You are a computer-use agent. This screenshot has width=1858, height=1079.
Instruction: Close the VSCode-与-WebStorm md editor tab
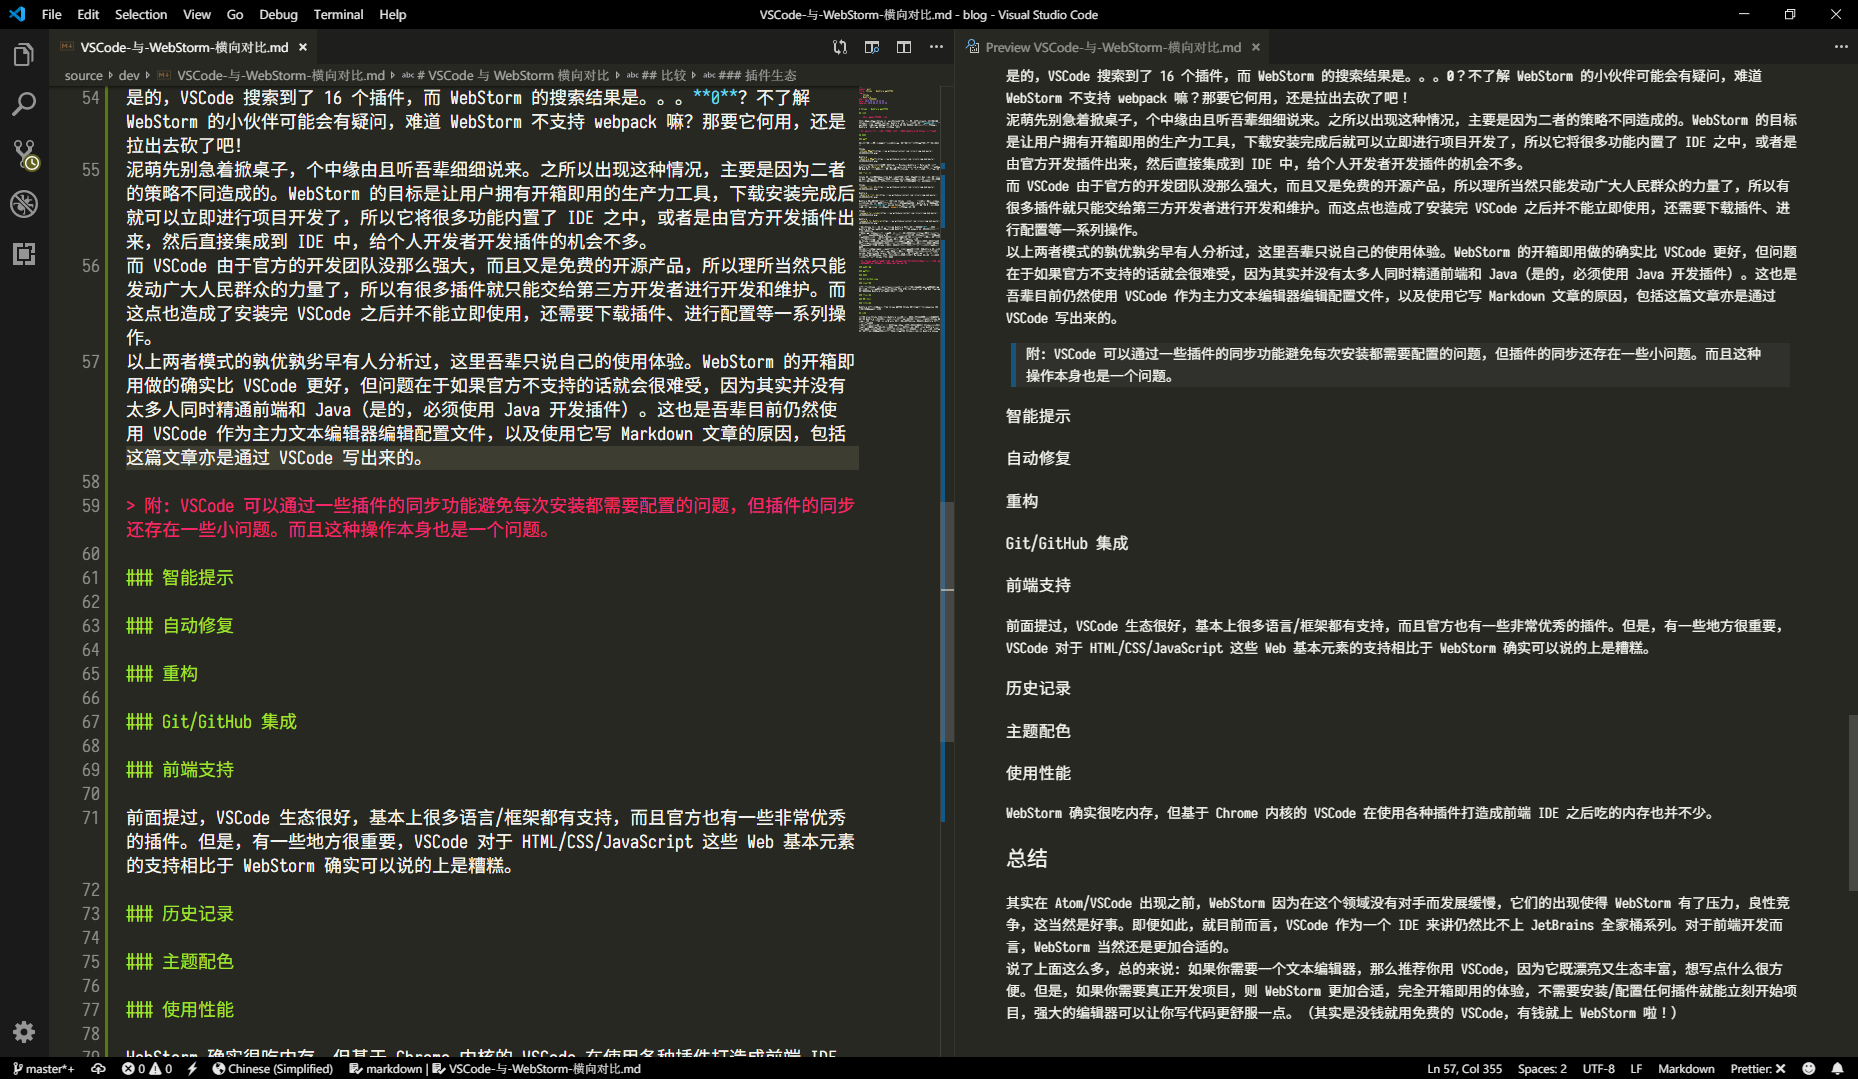(303, 47)
